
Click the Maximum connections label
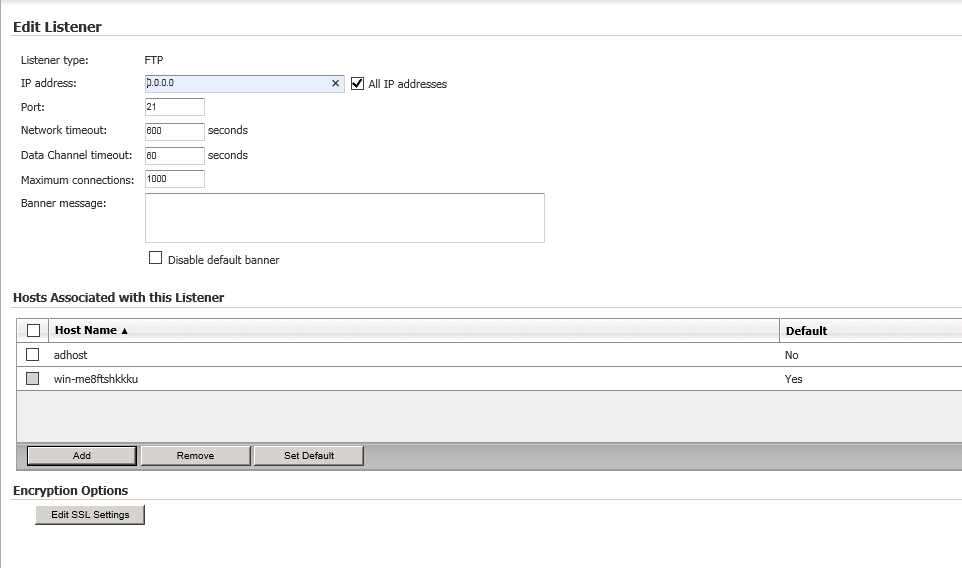point(77,180)
